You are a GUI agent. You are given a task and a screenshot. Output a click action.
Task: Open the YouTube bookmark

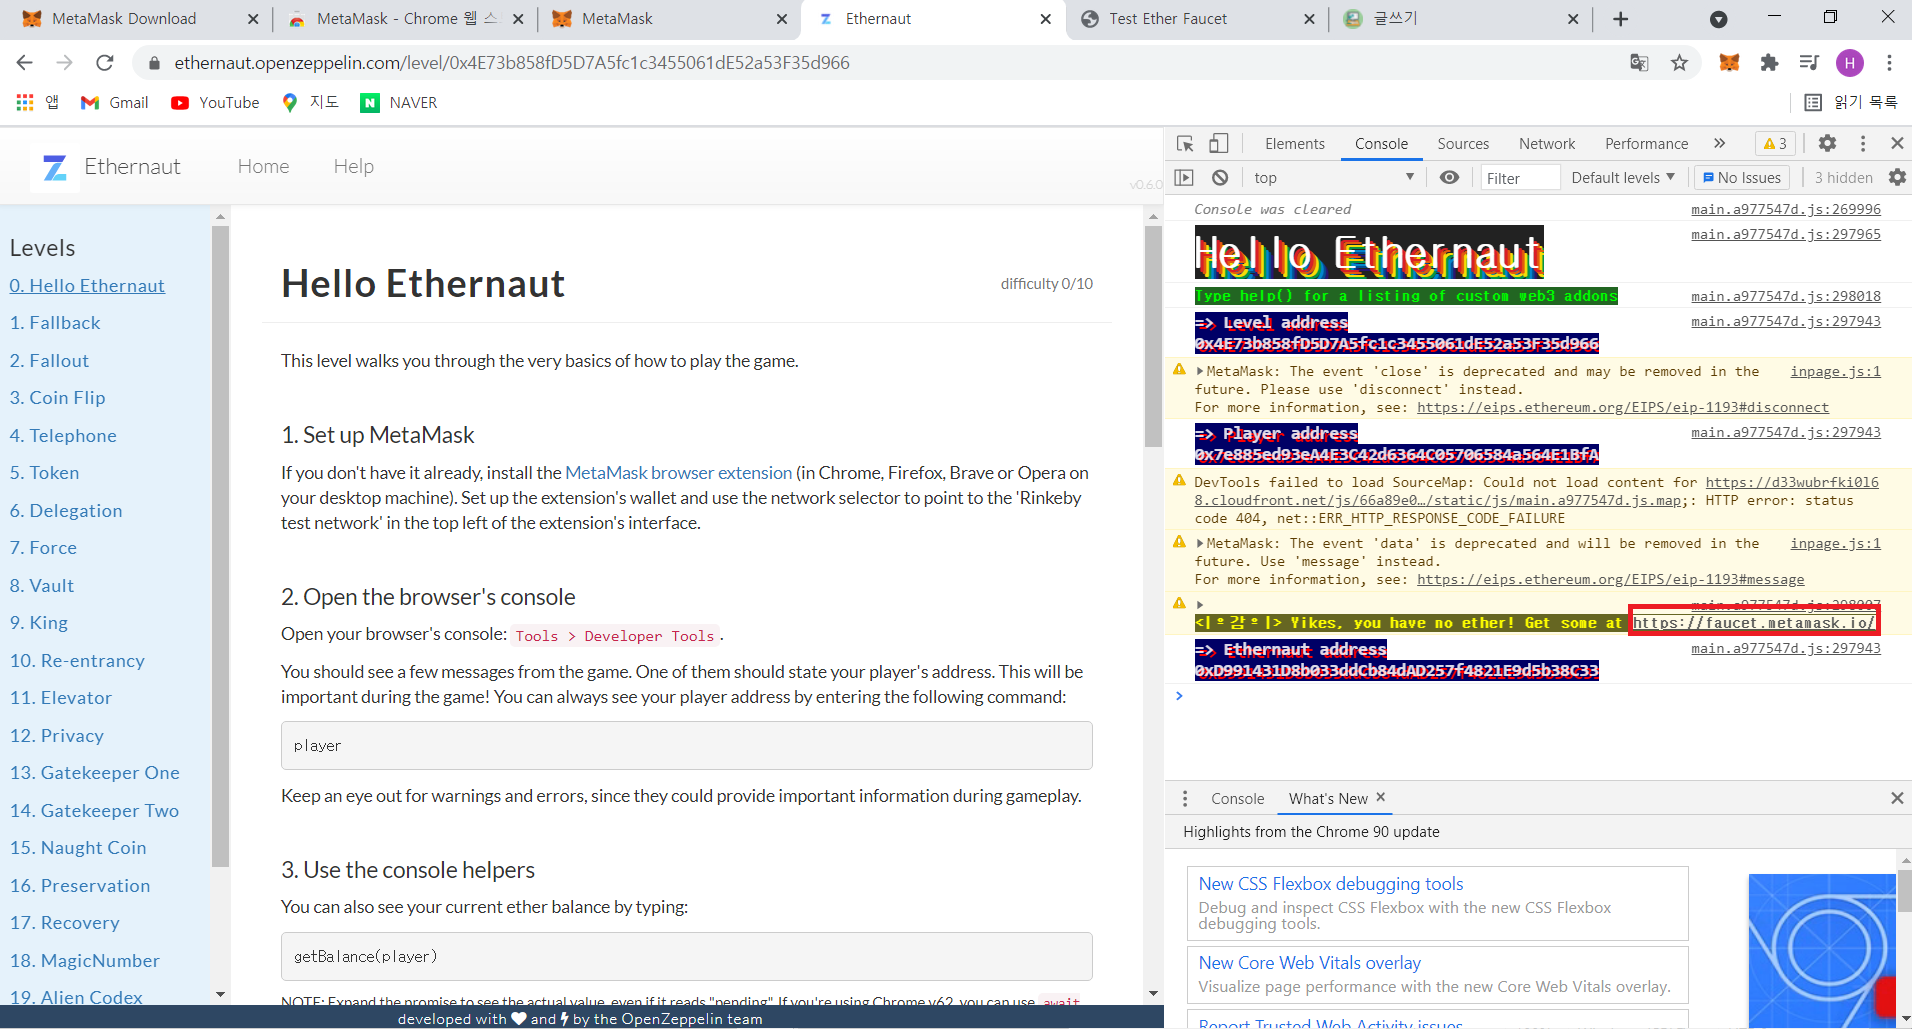click(215, 102)
